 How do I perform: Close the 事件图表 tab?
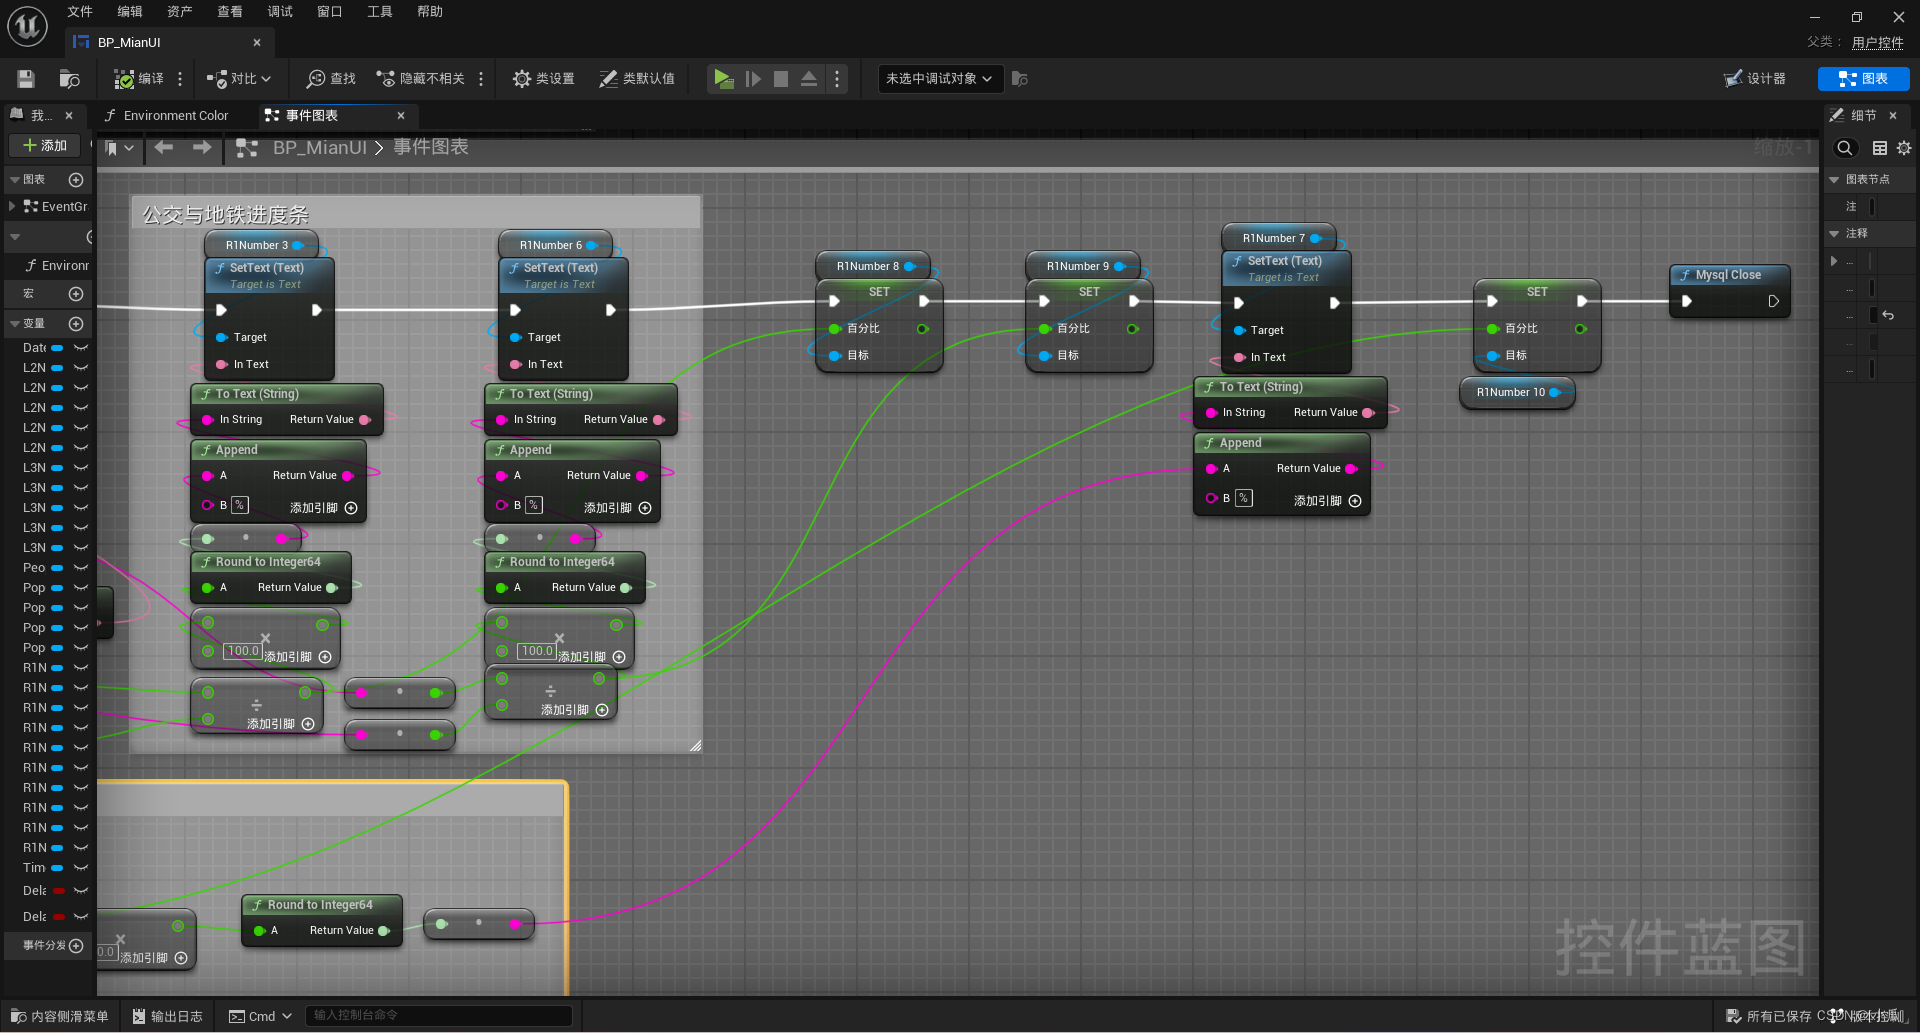tap(401, 116)
